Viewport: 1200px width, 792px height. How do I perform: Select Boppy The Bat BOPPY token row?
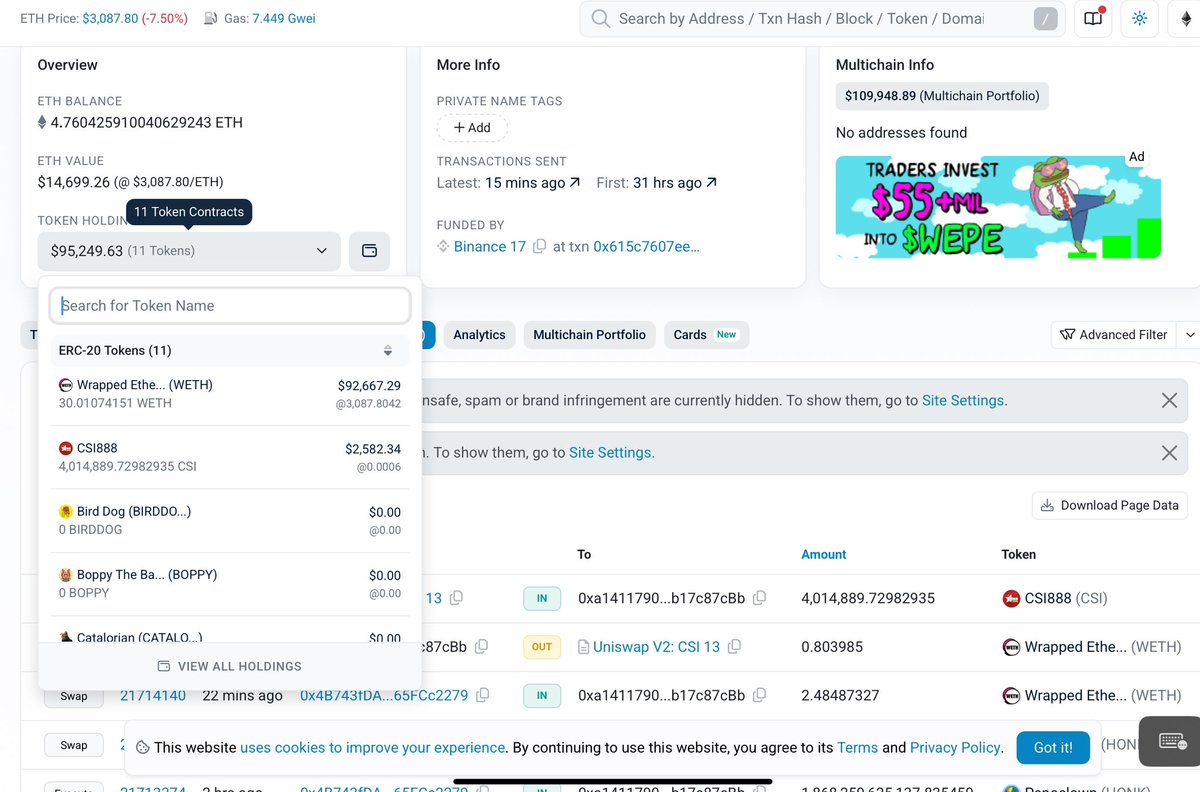[x=230, y=583]
